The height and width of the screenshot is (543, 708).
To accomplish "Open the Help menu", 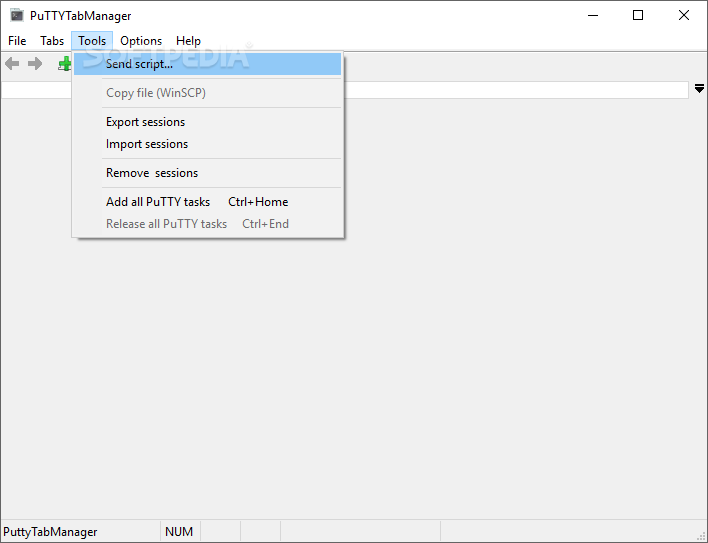I will pyautogui.click(x=188, y=41).
